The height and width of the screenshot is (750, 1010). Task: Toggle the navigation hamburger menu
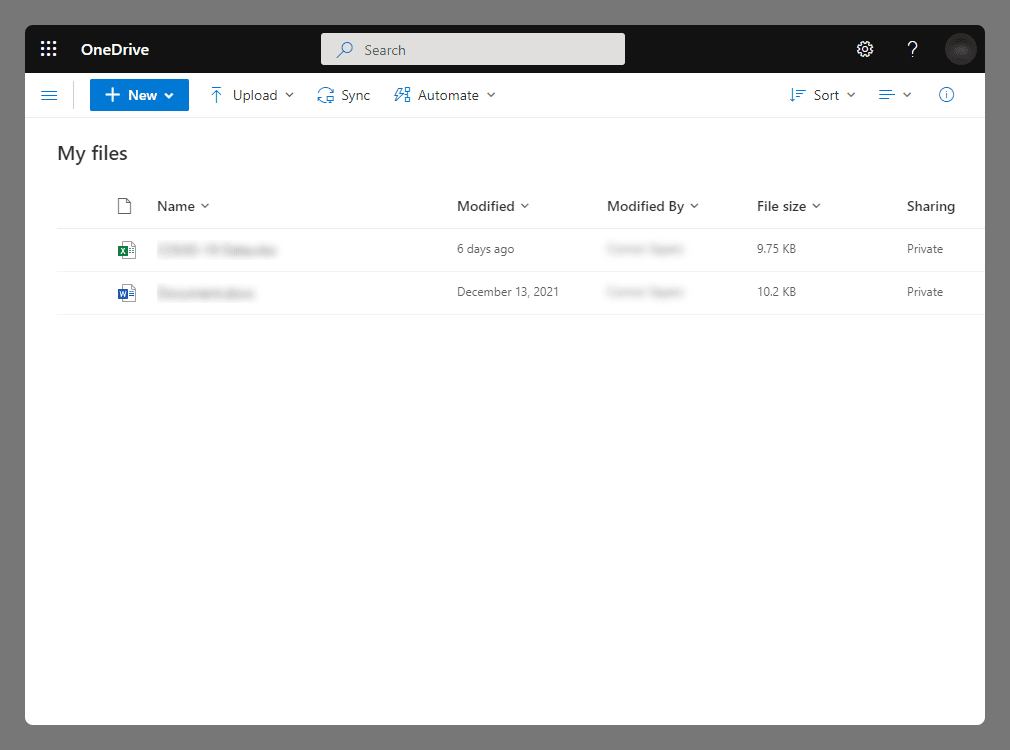(49, 95)
